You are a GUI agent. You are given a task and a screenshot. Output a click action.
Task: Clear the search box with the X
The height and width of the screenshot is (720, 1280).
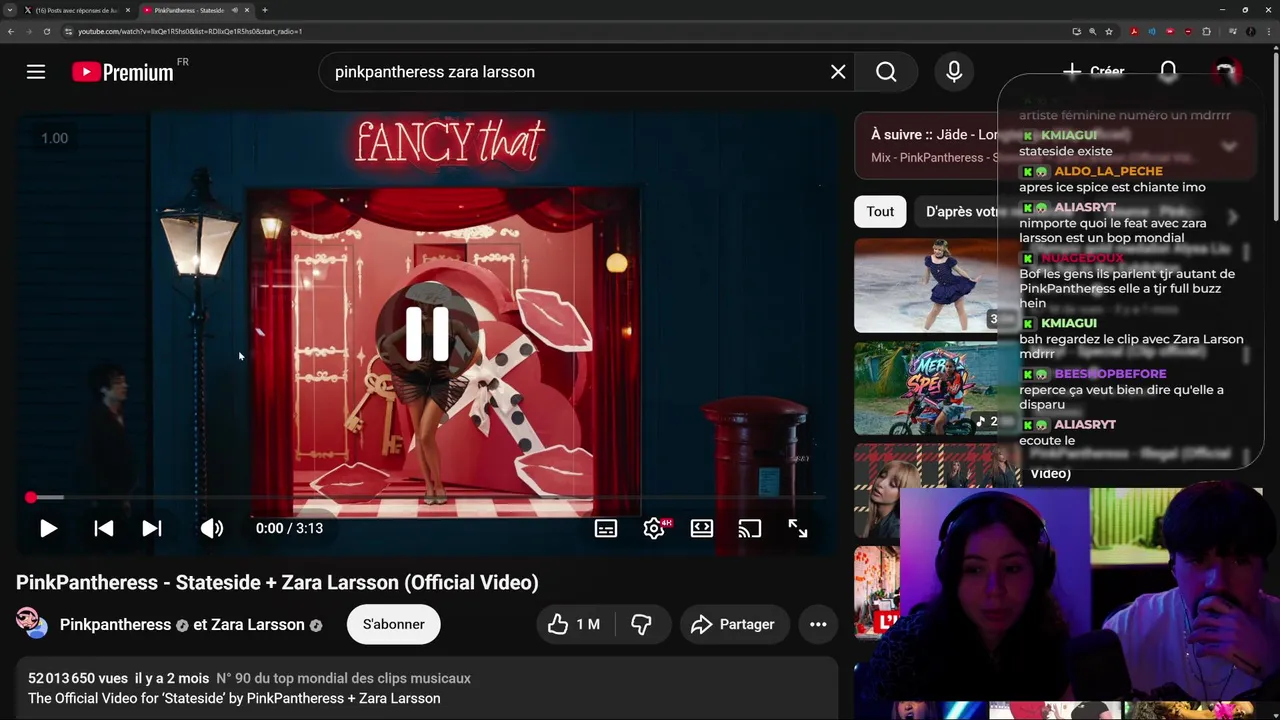click(838, 72)
